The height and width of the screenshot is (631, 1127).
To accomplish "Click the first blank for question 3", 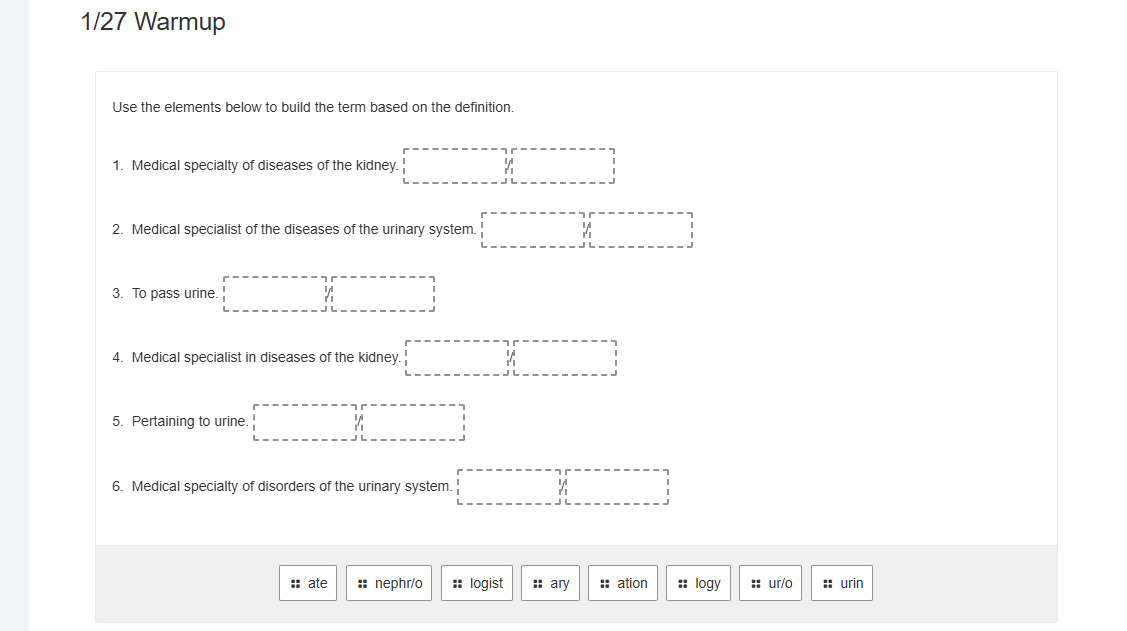I will click(x=275, y=293).
